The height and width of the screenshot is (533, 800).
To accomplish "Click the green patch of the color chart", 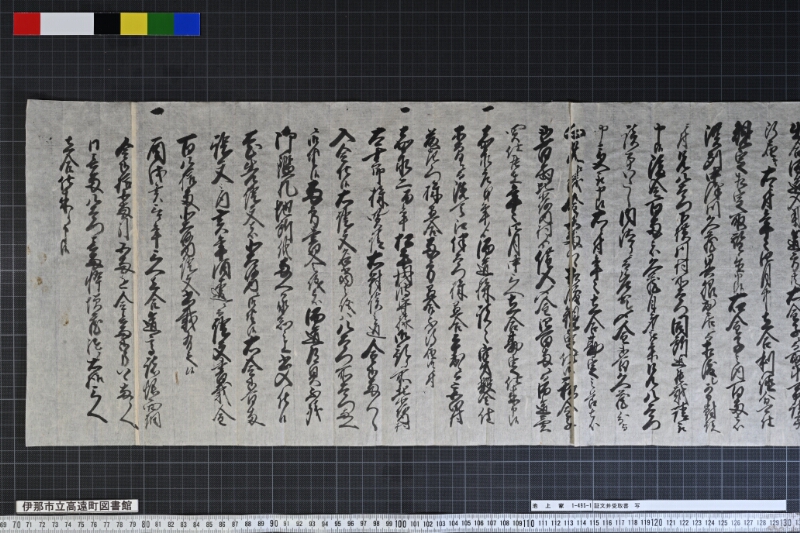I will (x=161, y=24).
